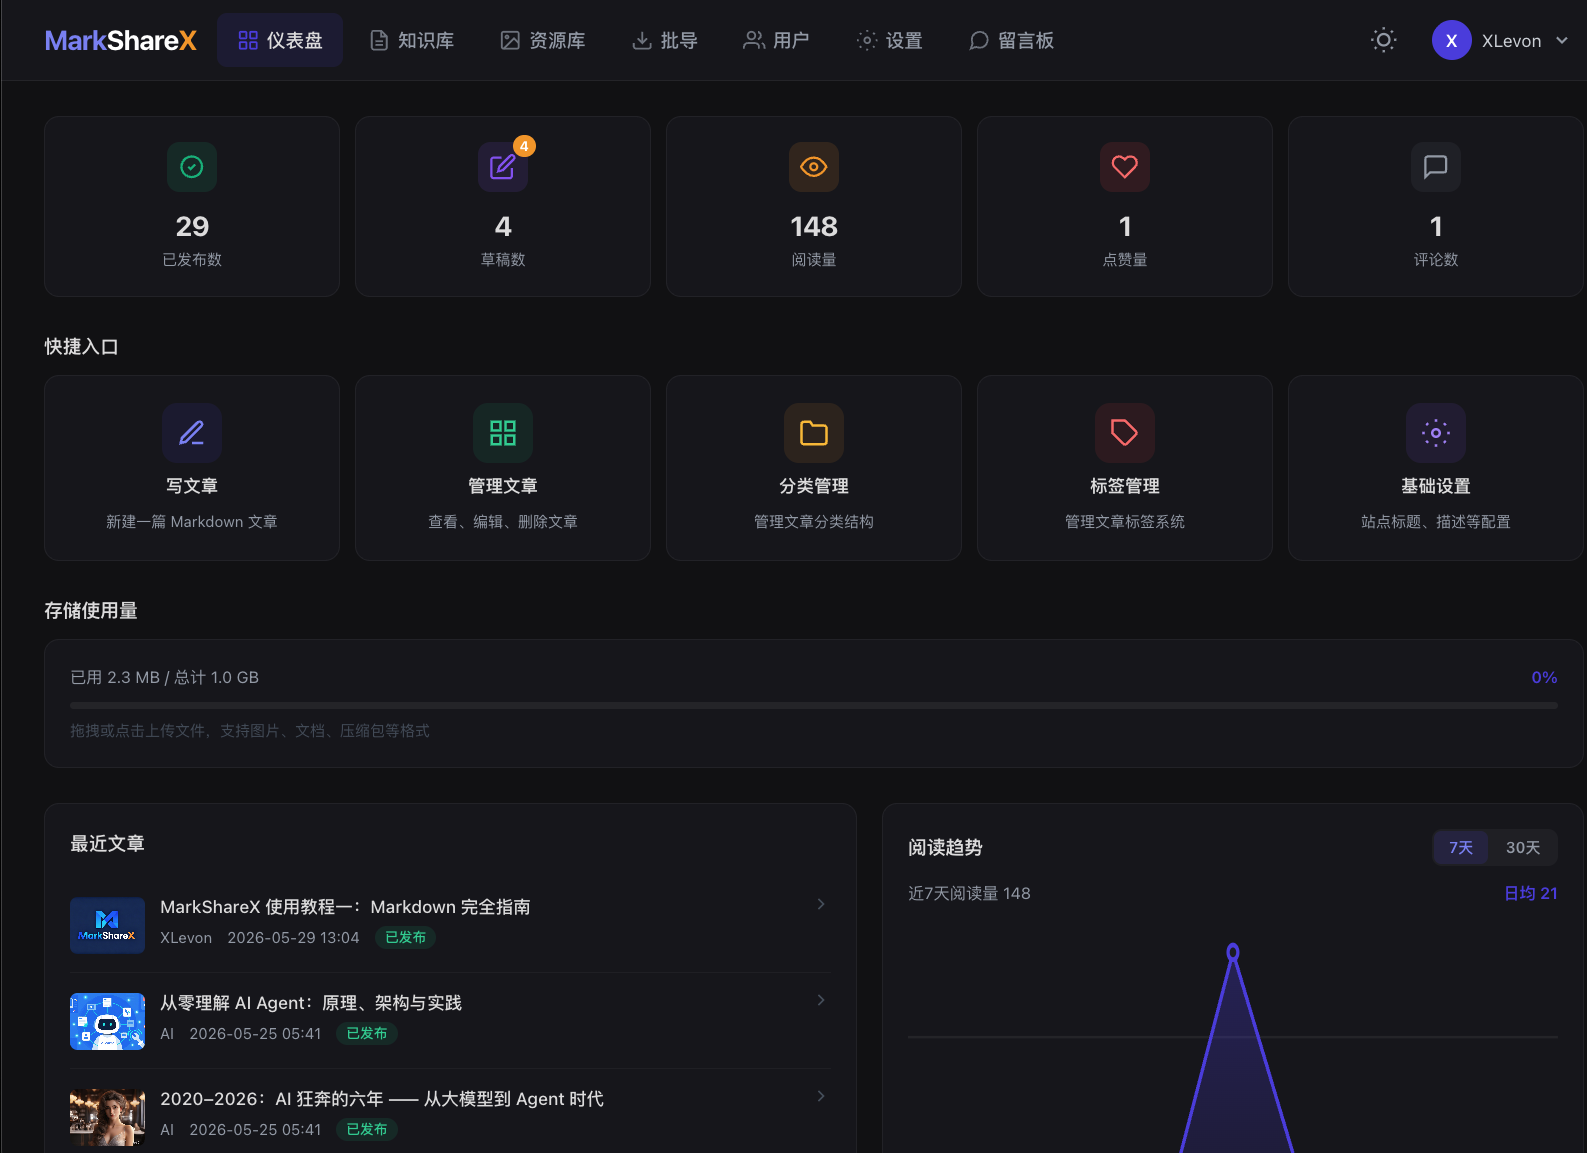The width and height of the screenshot is (1587, 1153).
Task: Click the 留言板 speech bubble nav icon
Action: click(x=979, y=40)
